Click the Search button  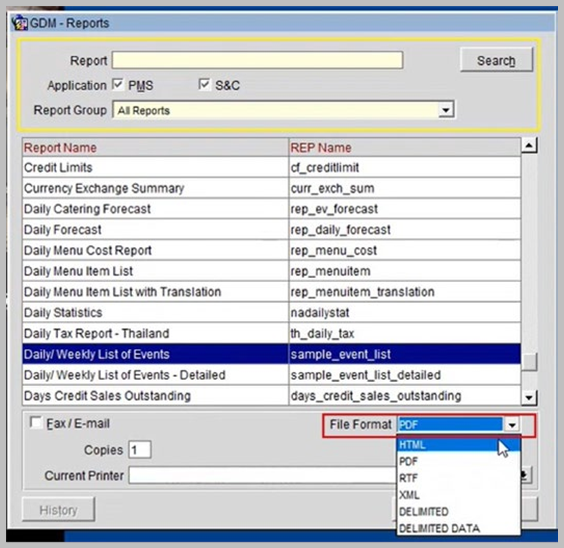496,60
